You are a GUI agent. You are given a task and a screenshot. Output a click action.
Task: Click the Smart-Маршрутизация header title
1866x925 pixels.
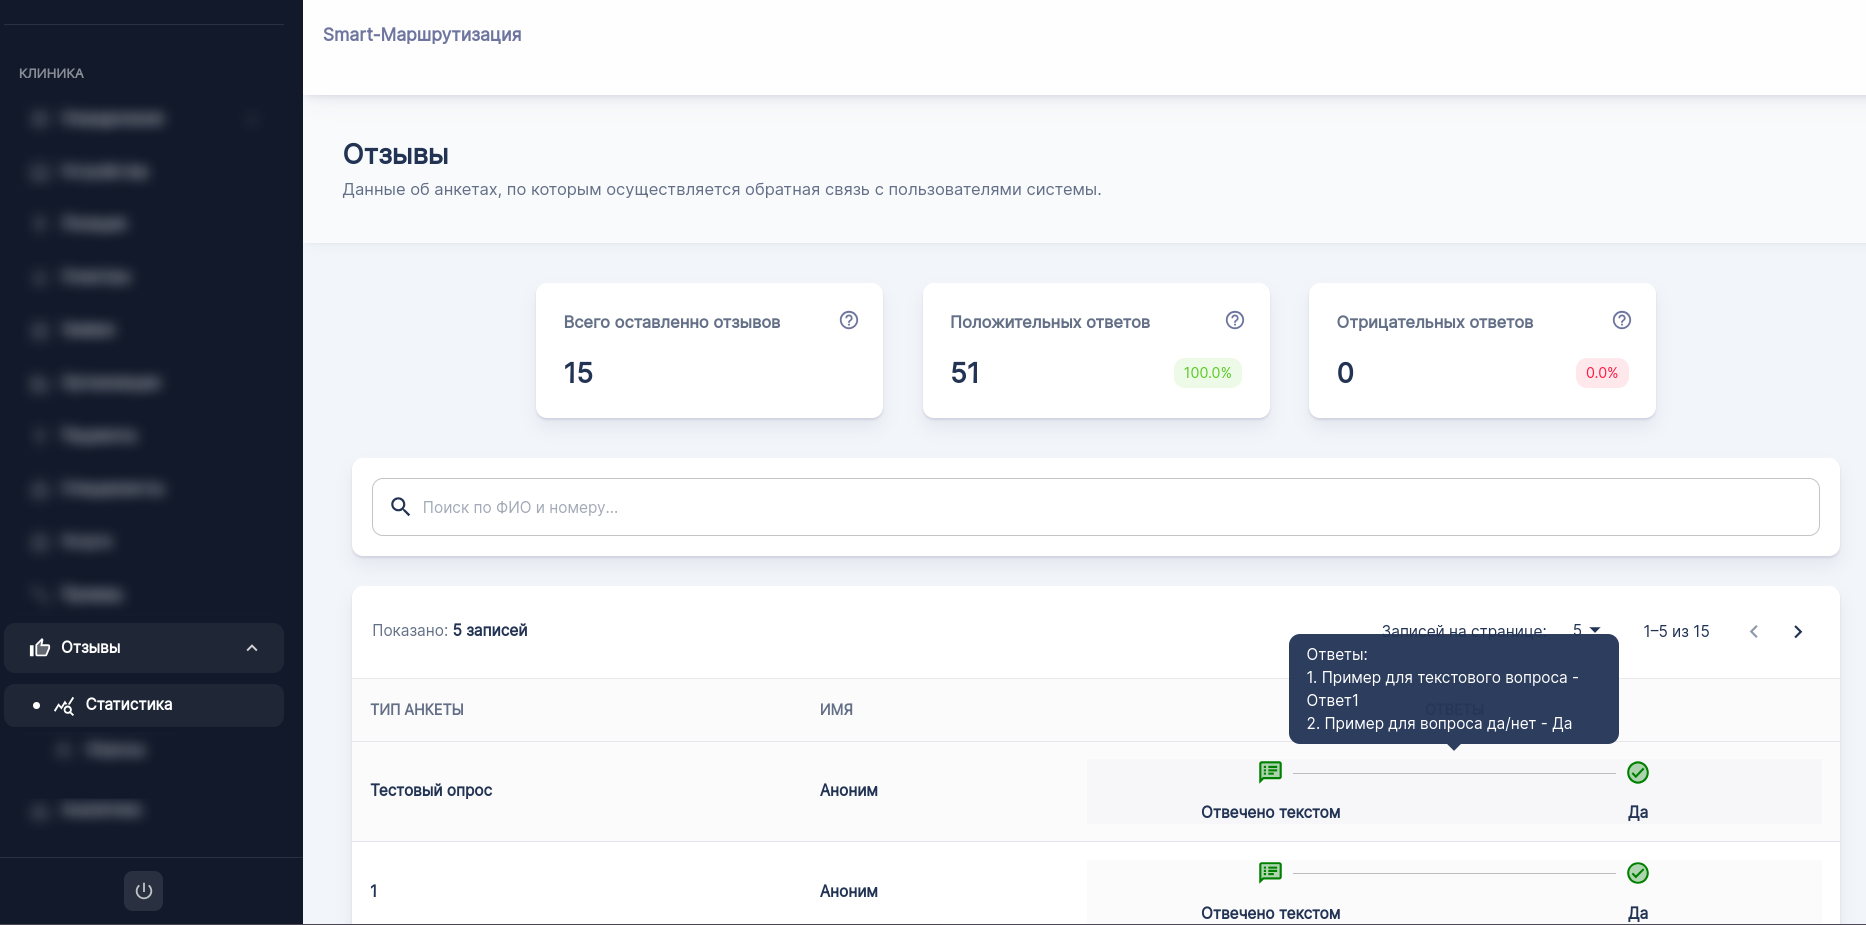point(422,35)
